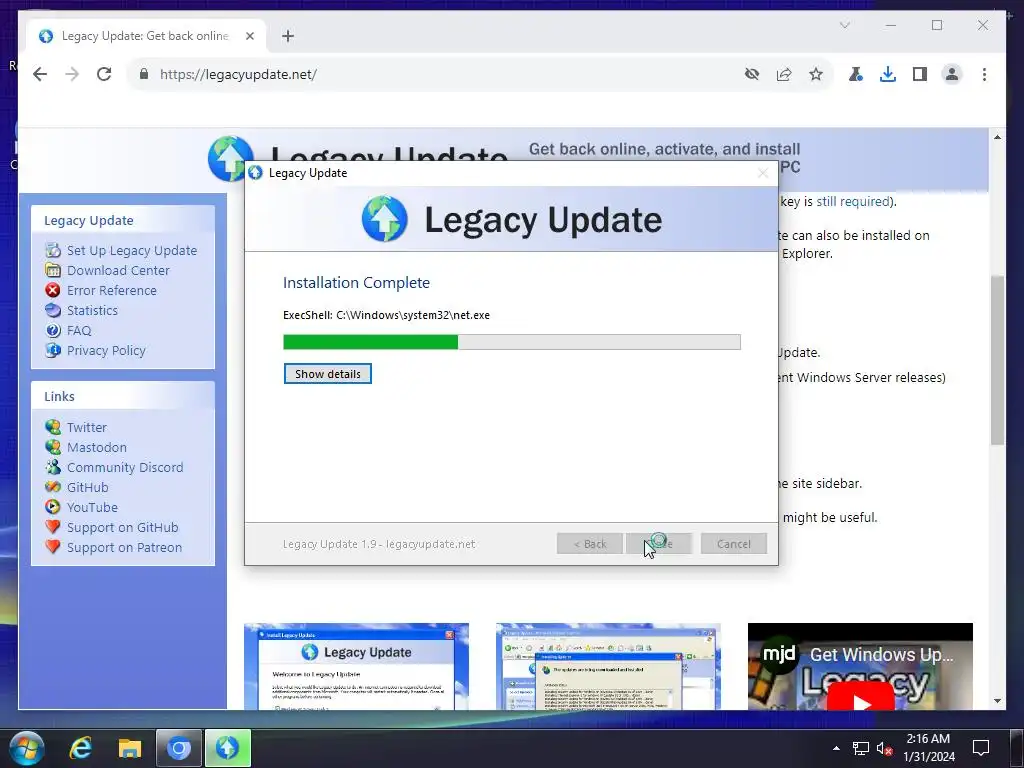Open File Explorer from the taskbar
Viewport: 1024px width, 768px height.
(130, 748)
